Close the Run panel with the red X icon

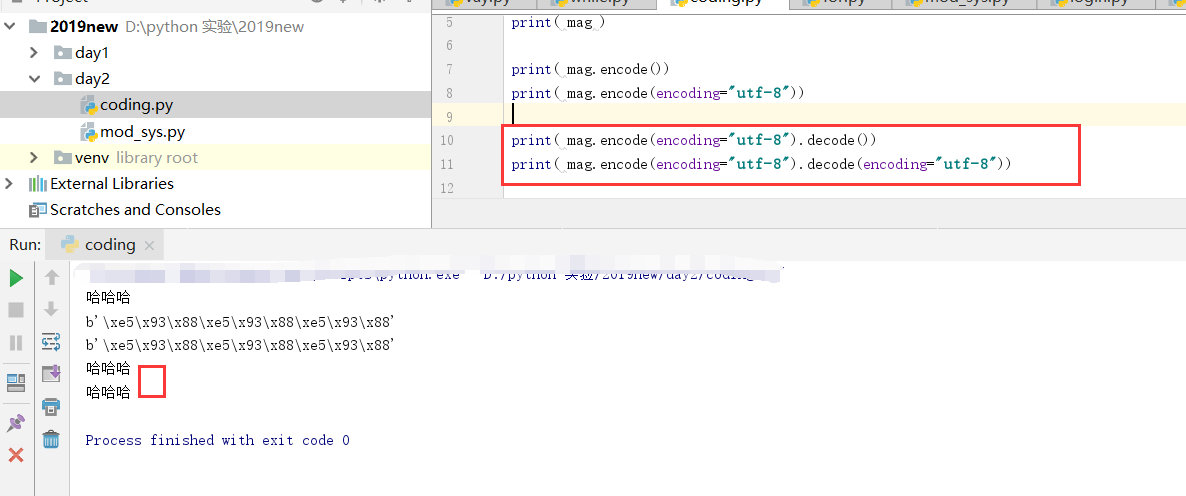coord(16,455)
